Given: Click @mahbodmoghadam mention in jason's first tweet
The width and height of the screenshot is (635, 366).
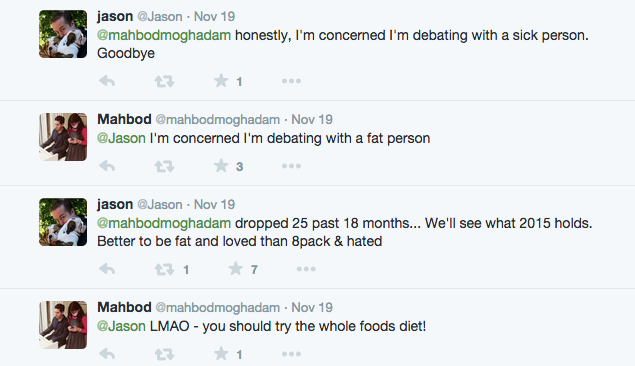Looking at the screenshot, I should 164,36.
